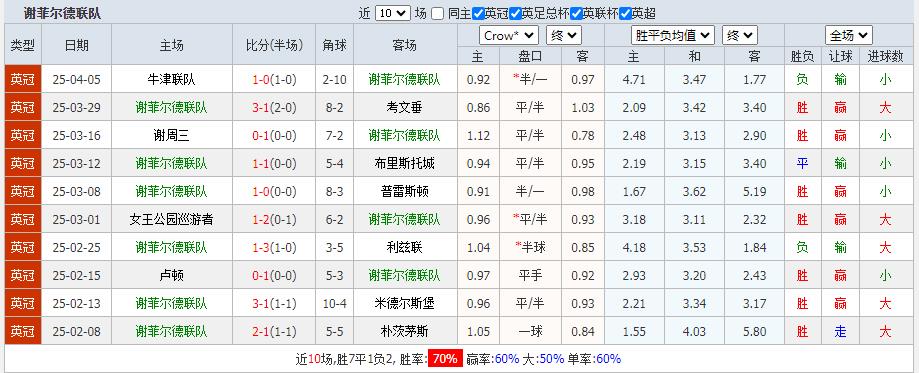
Task: Click the 进球数 column header
Action: (x=885, y=56)
